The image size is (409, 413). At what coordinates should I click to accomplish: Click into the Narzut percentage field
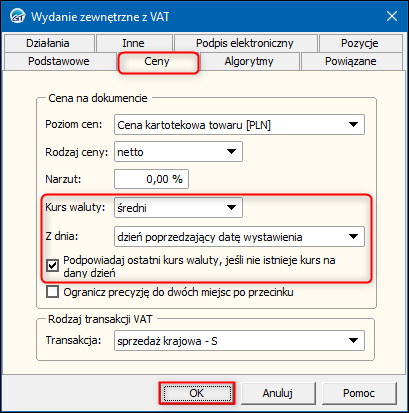point(151,179)
